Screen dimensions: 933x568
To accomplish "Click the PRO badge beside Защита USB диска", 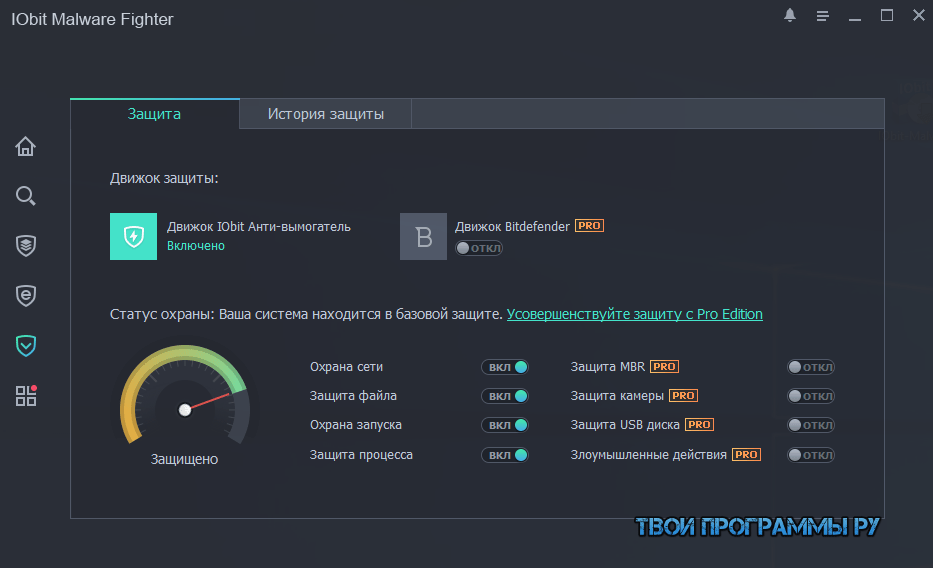I will point(699,425).
